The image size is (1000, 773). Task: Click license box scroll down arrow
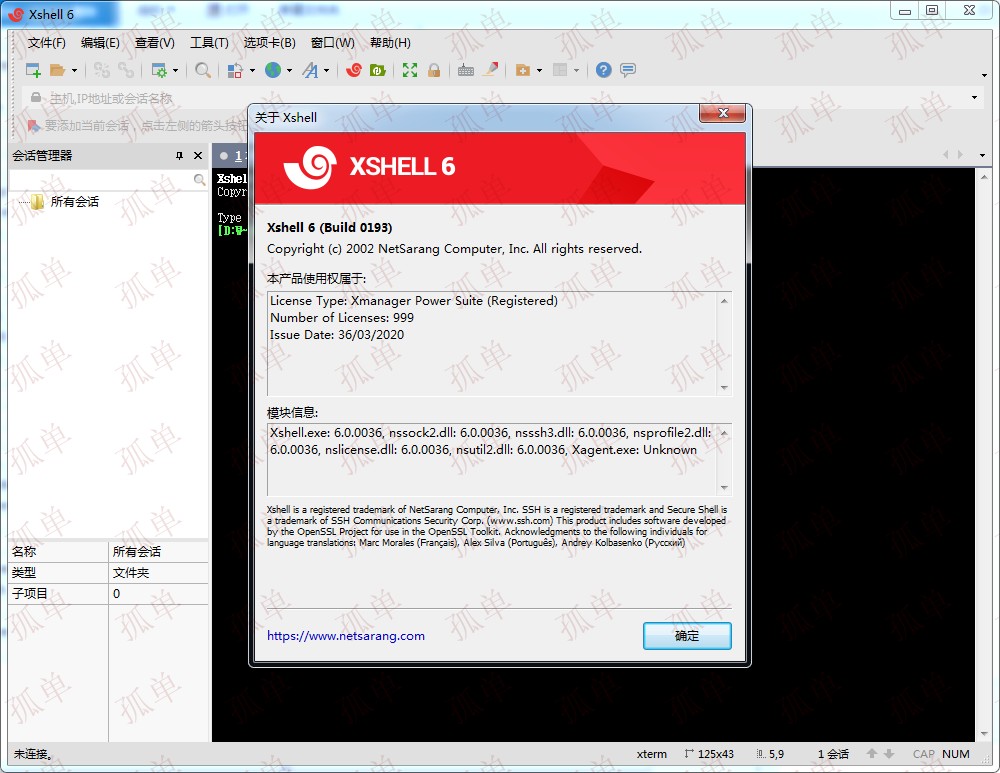(x=724, y=388)
